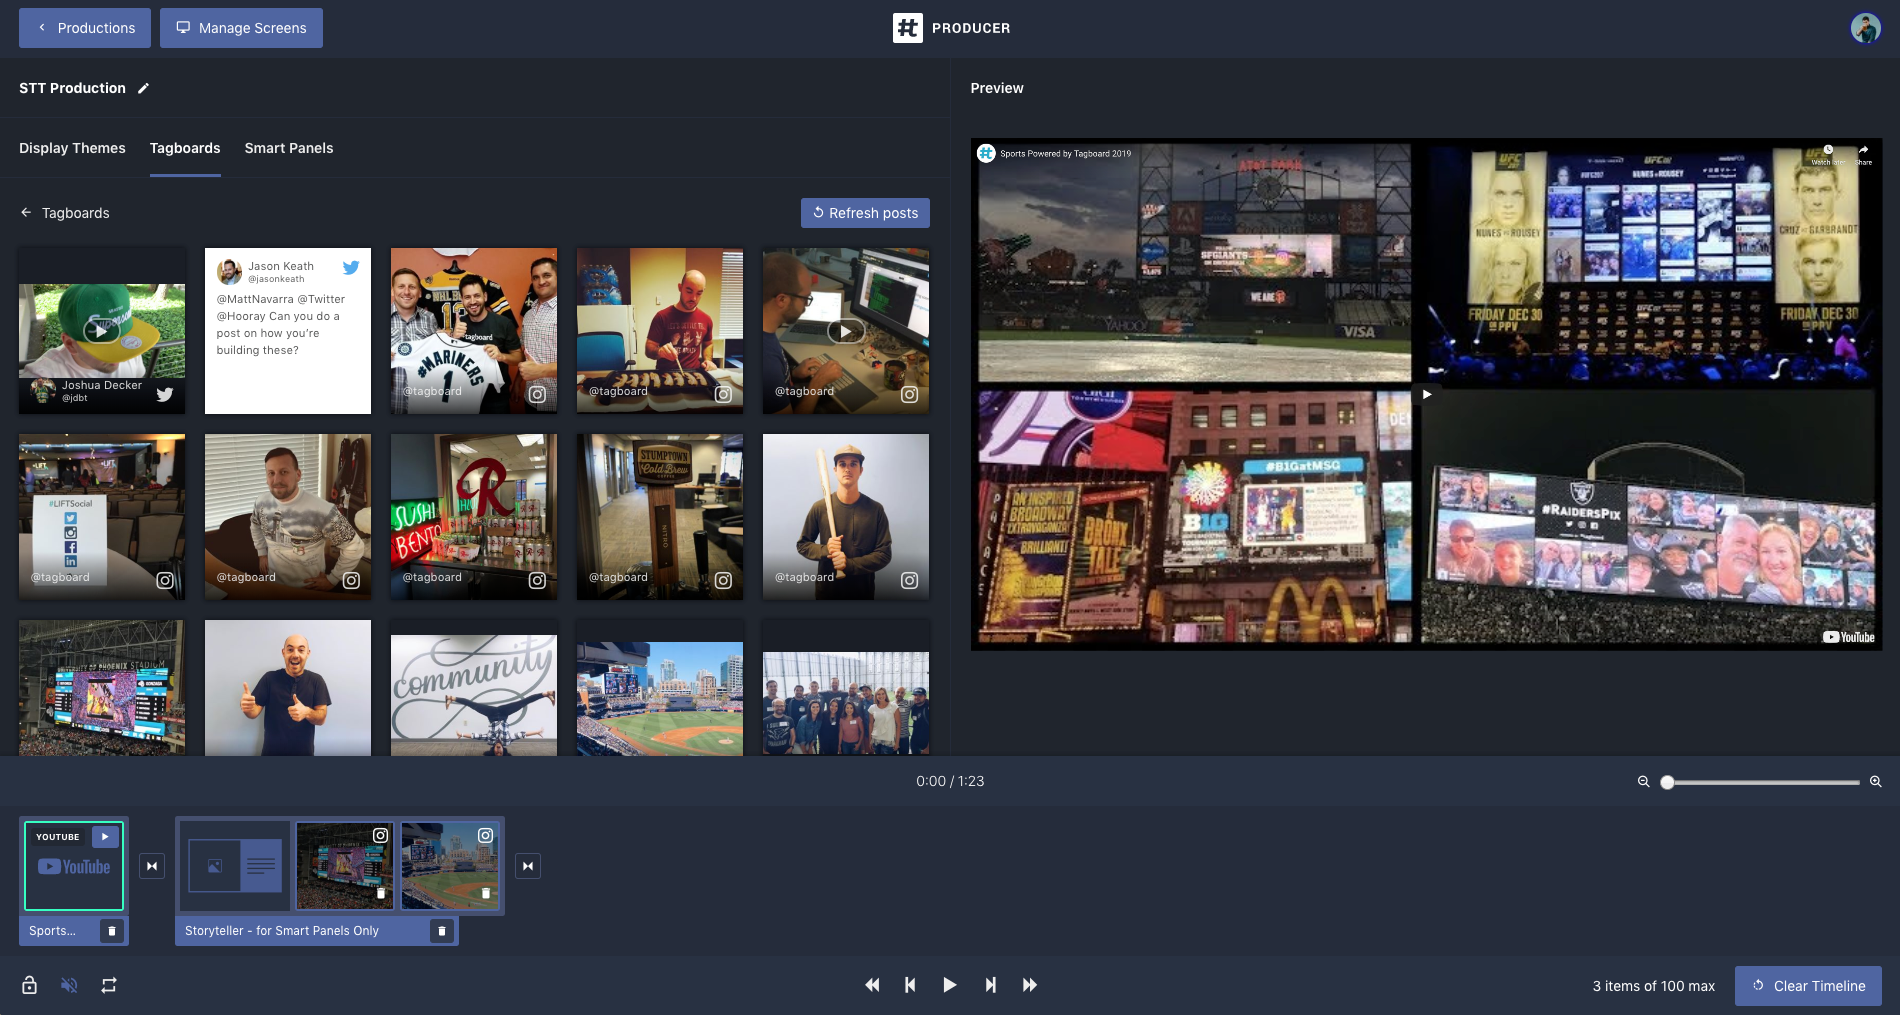
Task: Open the user profile avatar menu
Action: tap(1865, 28)
